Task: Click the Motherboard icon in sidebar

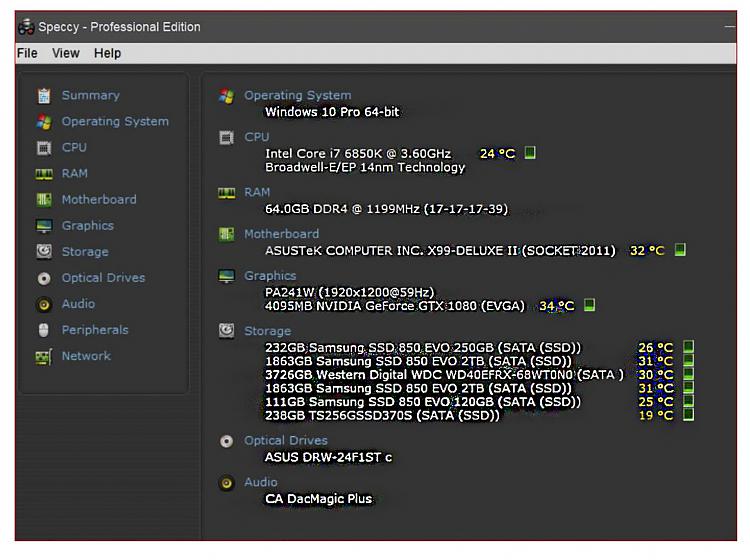Action: tap(44, 199)
